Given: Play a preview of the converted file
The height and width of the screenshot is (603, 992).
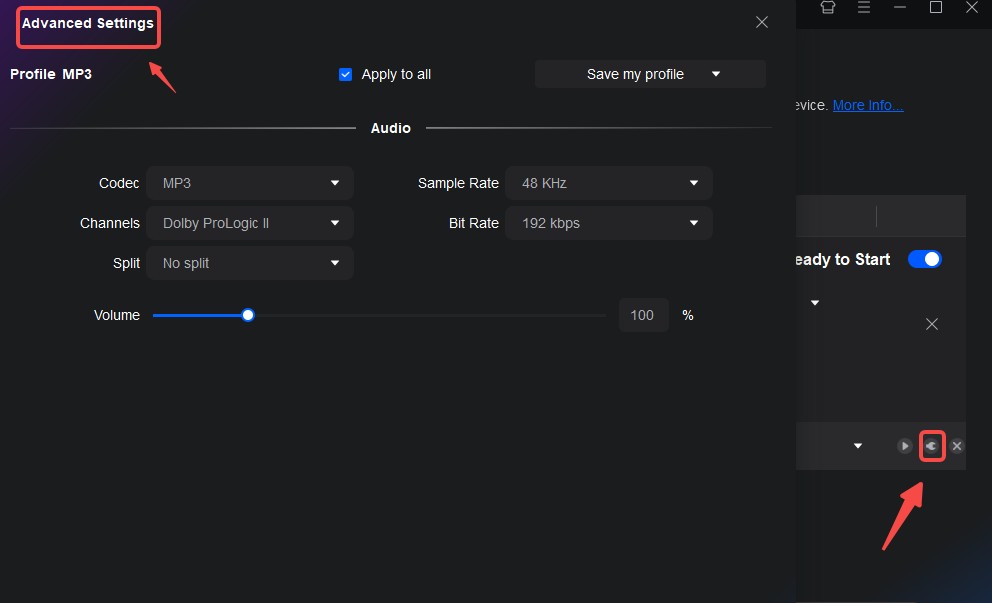Looking at the screenshot, I should [x=907, y=446].
